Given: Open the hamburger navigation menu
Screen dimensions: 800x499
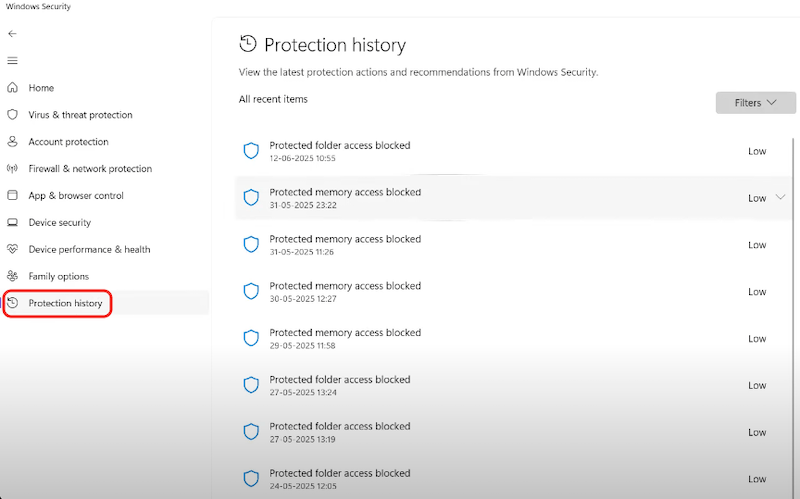Looking at the screenshot, I should pyautogui.click(x=12, y=60).
